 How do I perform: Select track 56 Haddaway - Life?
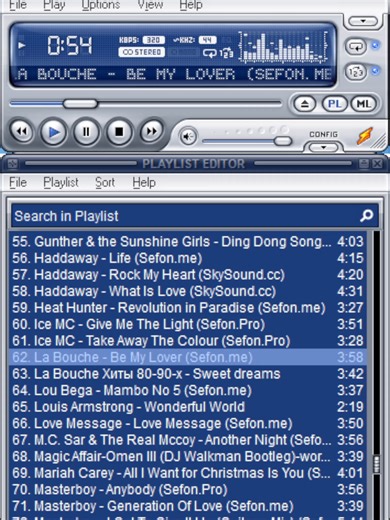(188, 258)
